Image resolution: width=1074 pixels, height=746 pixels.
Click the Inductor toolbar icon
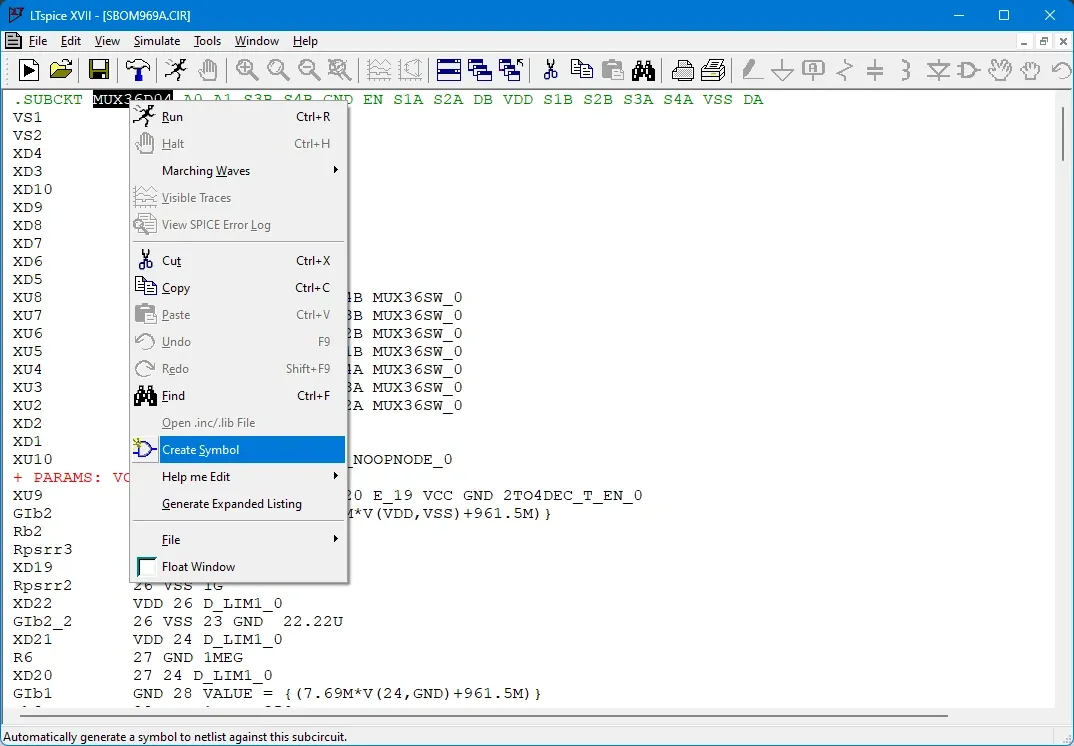[906, 70]
